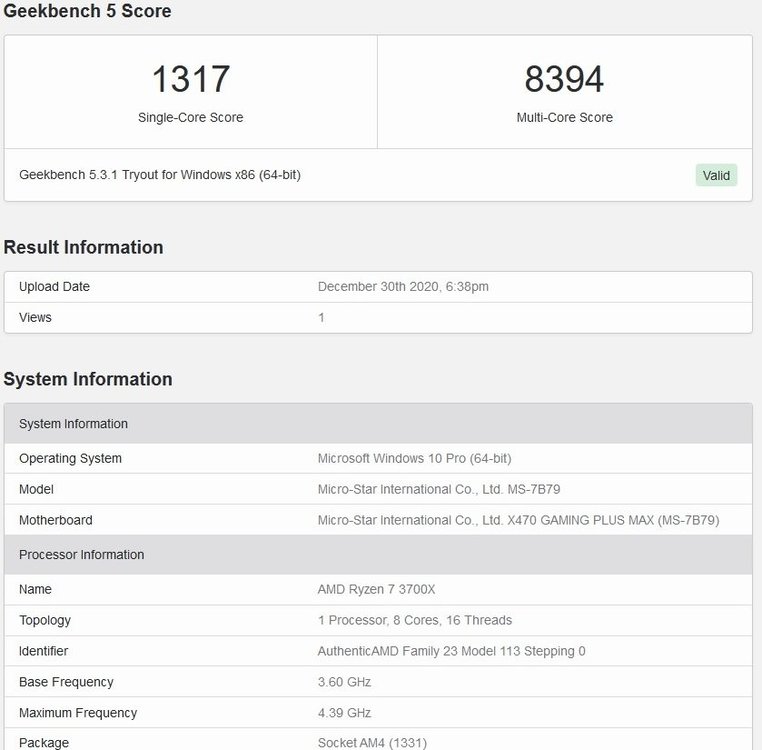This screenshot has width=762, height=750.
Task: Click the single-core score 1317
Action: point(190,79)
